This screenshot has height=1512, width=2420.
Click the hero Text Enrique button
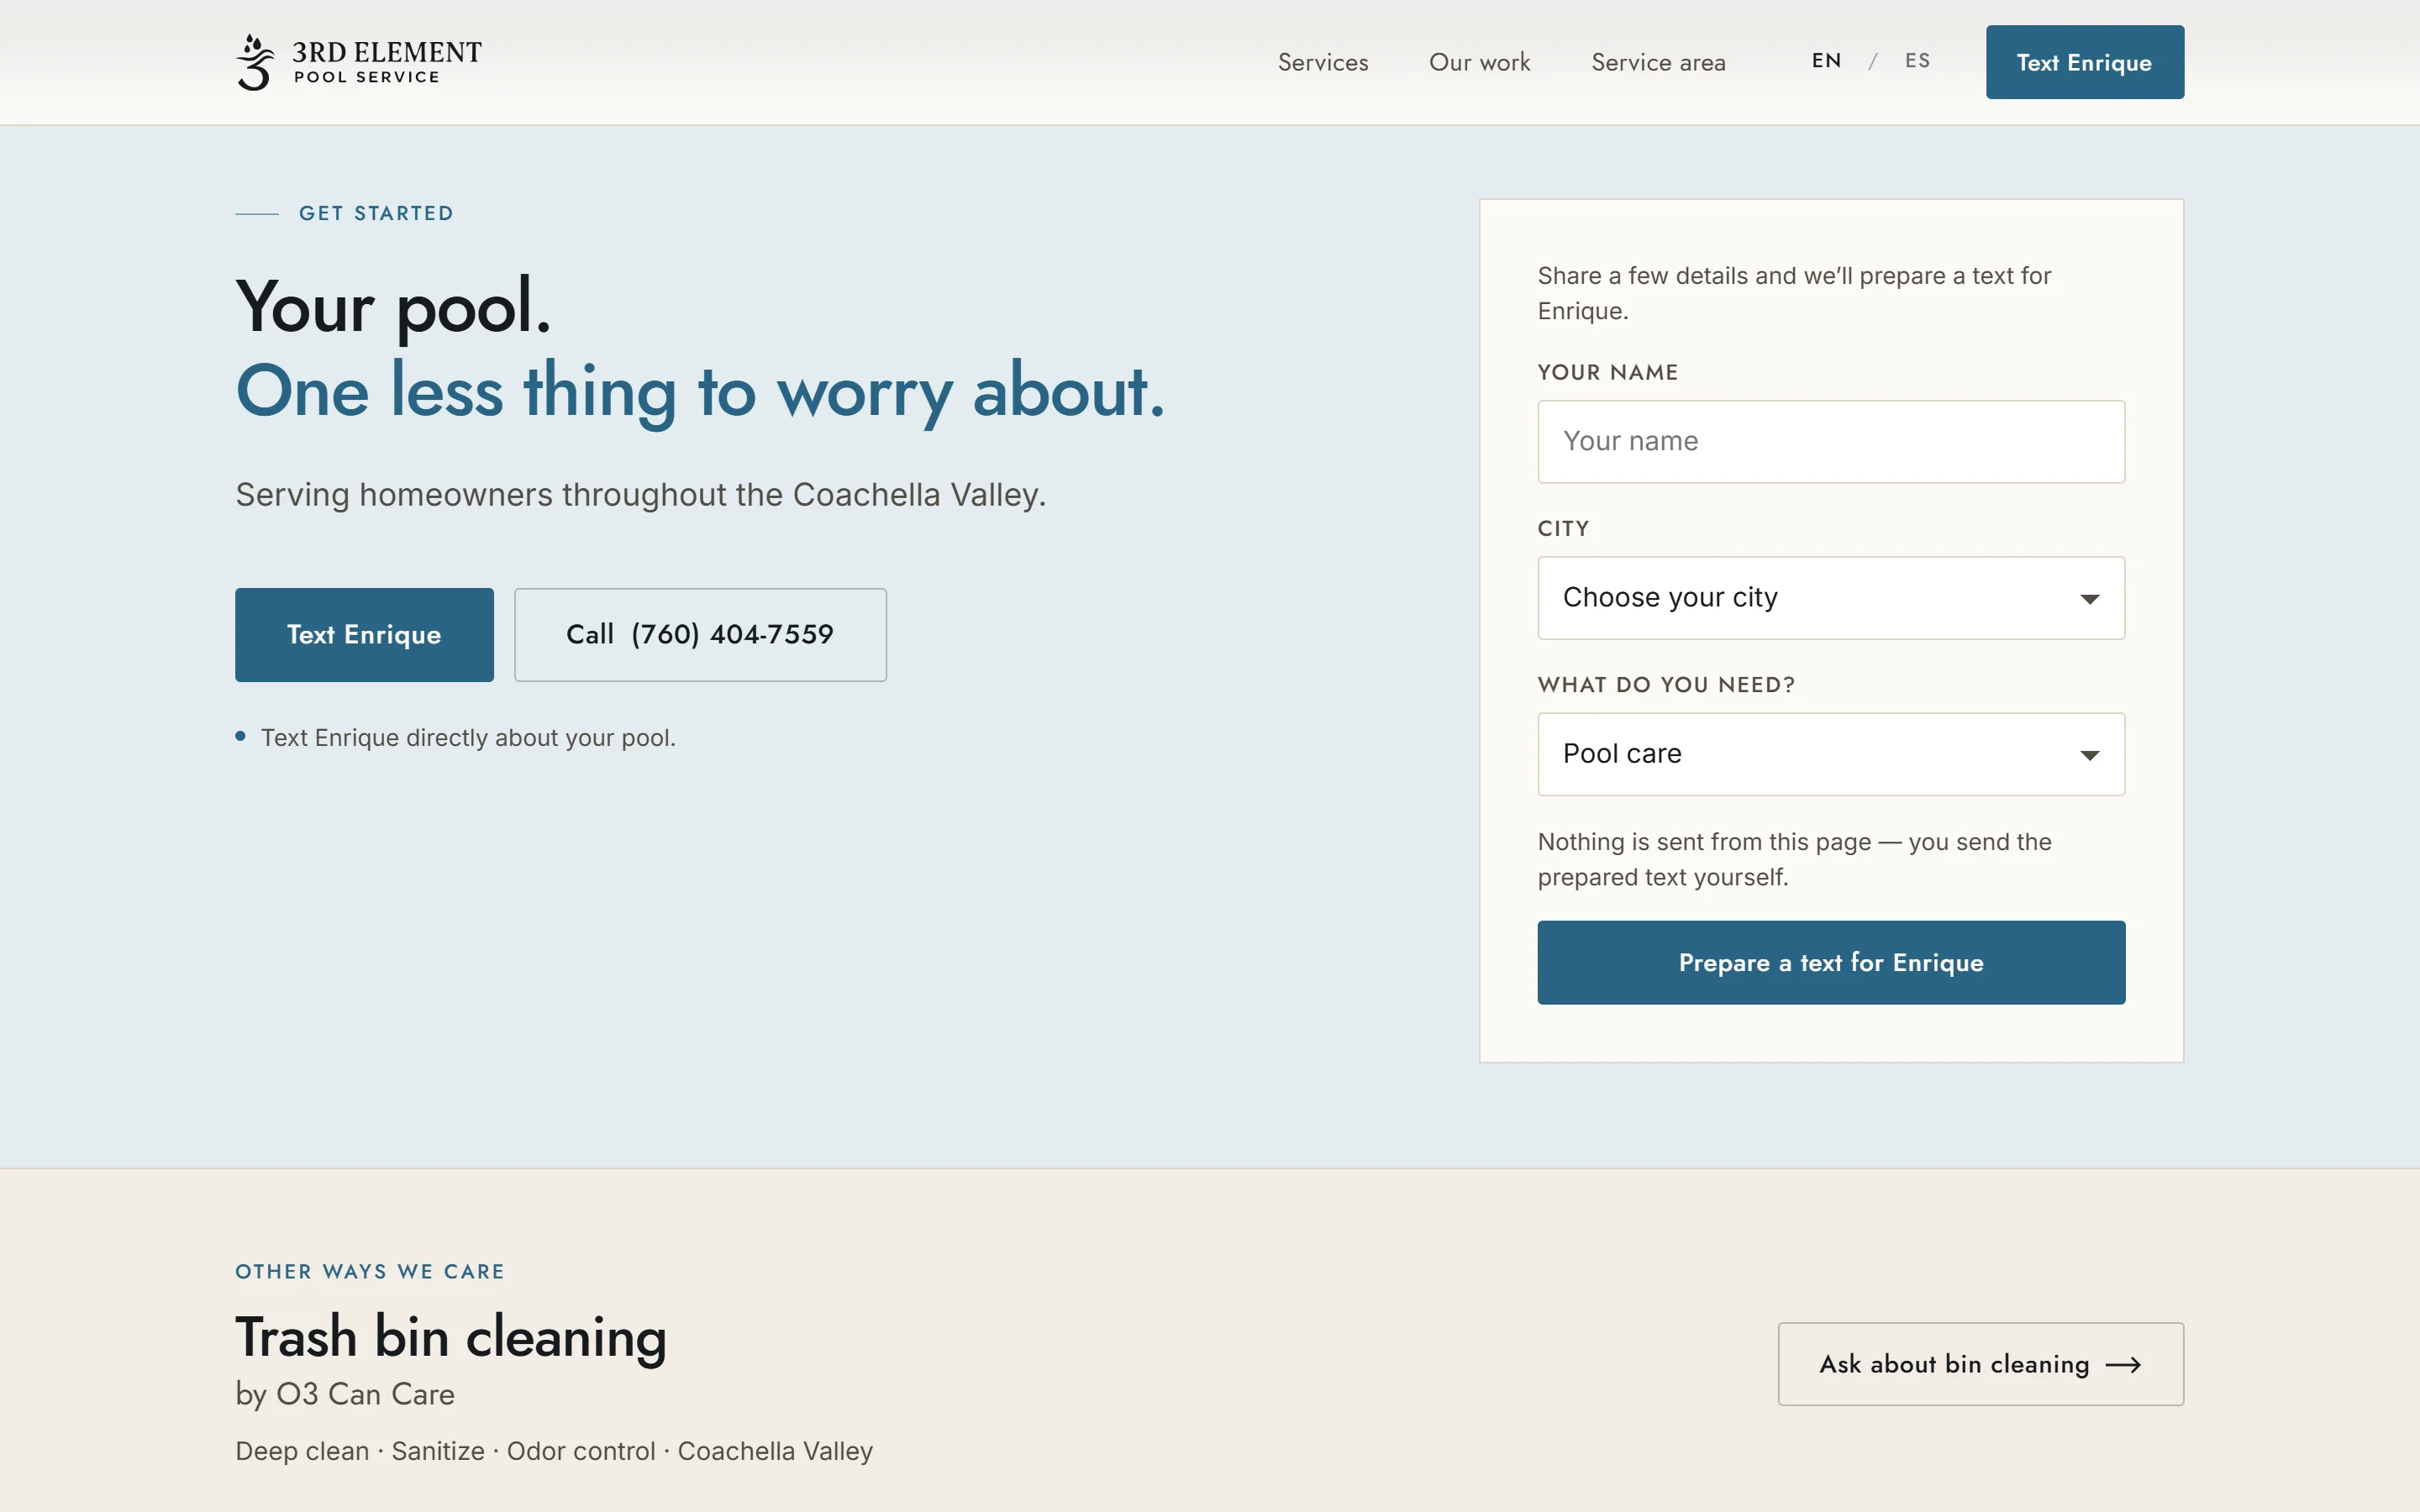coord(364,635)
